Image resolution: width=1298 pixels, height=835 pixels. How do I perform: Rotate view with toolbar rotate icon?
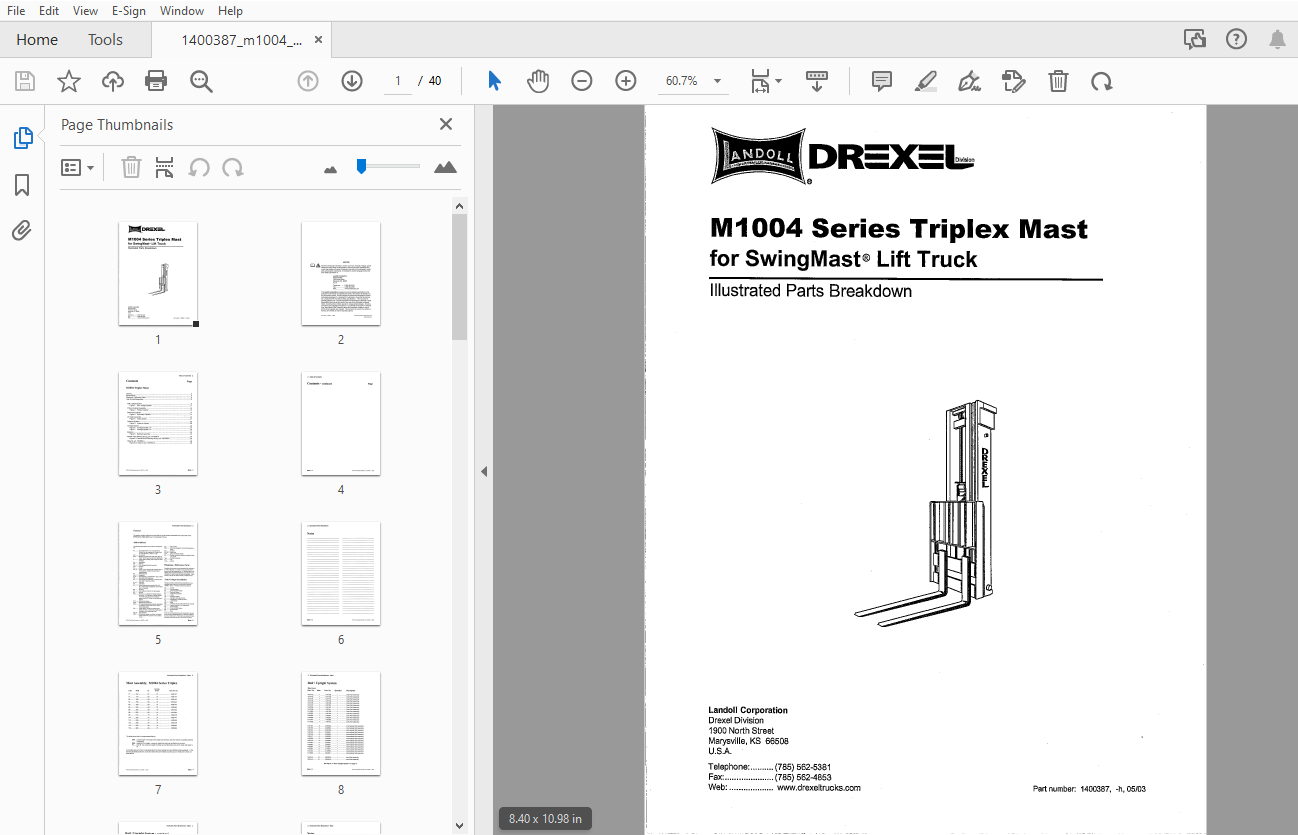click(1102, 81)
